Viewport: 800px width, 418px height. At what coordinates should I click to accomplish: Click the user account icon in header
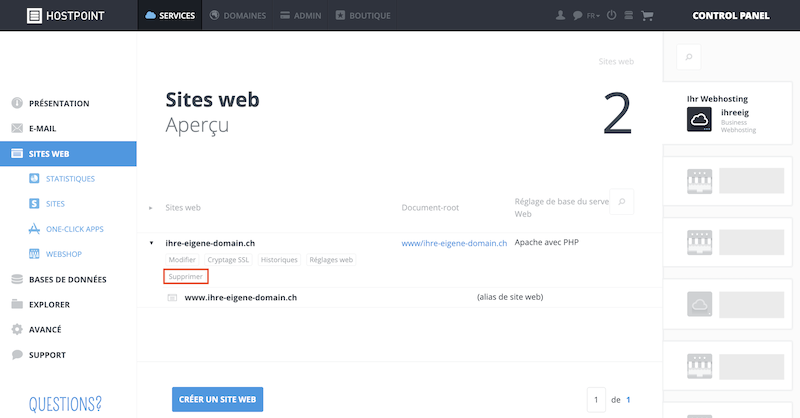(560, 15)
